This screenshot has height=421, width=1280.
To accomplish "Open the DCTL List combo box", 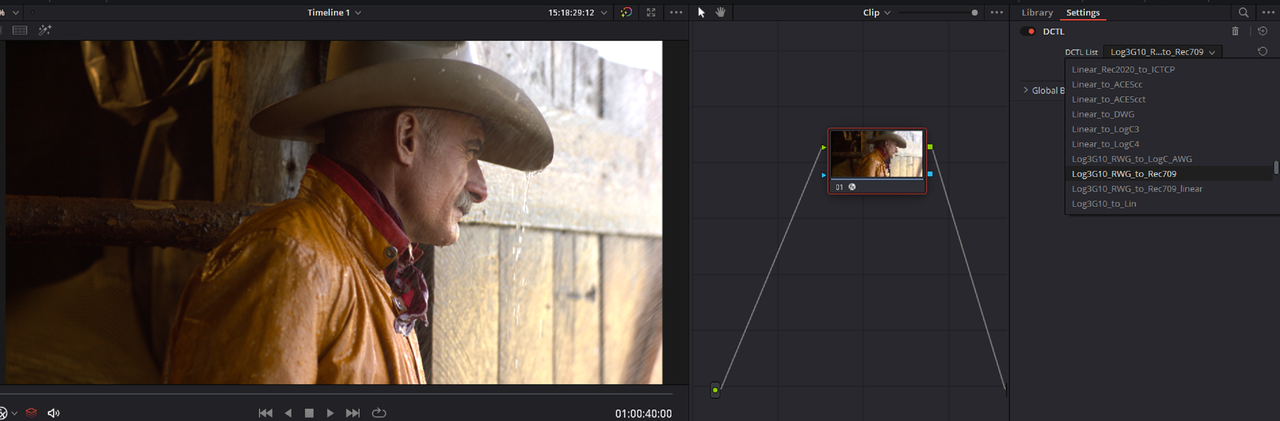I will (x=1164, y=51).
